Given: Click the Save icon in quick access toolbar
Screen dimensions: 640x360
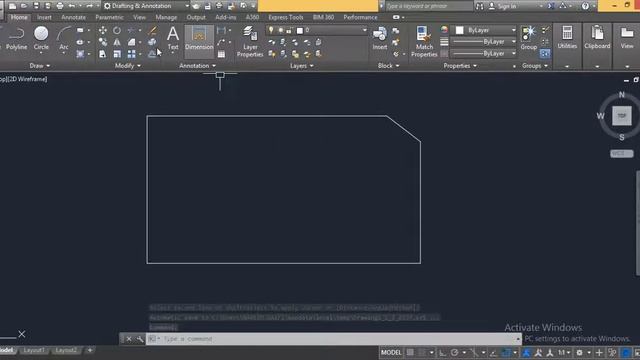Looking at the screenshot, I should tap(36, 6).
